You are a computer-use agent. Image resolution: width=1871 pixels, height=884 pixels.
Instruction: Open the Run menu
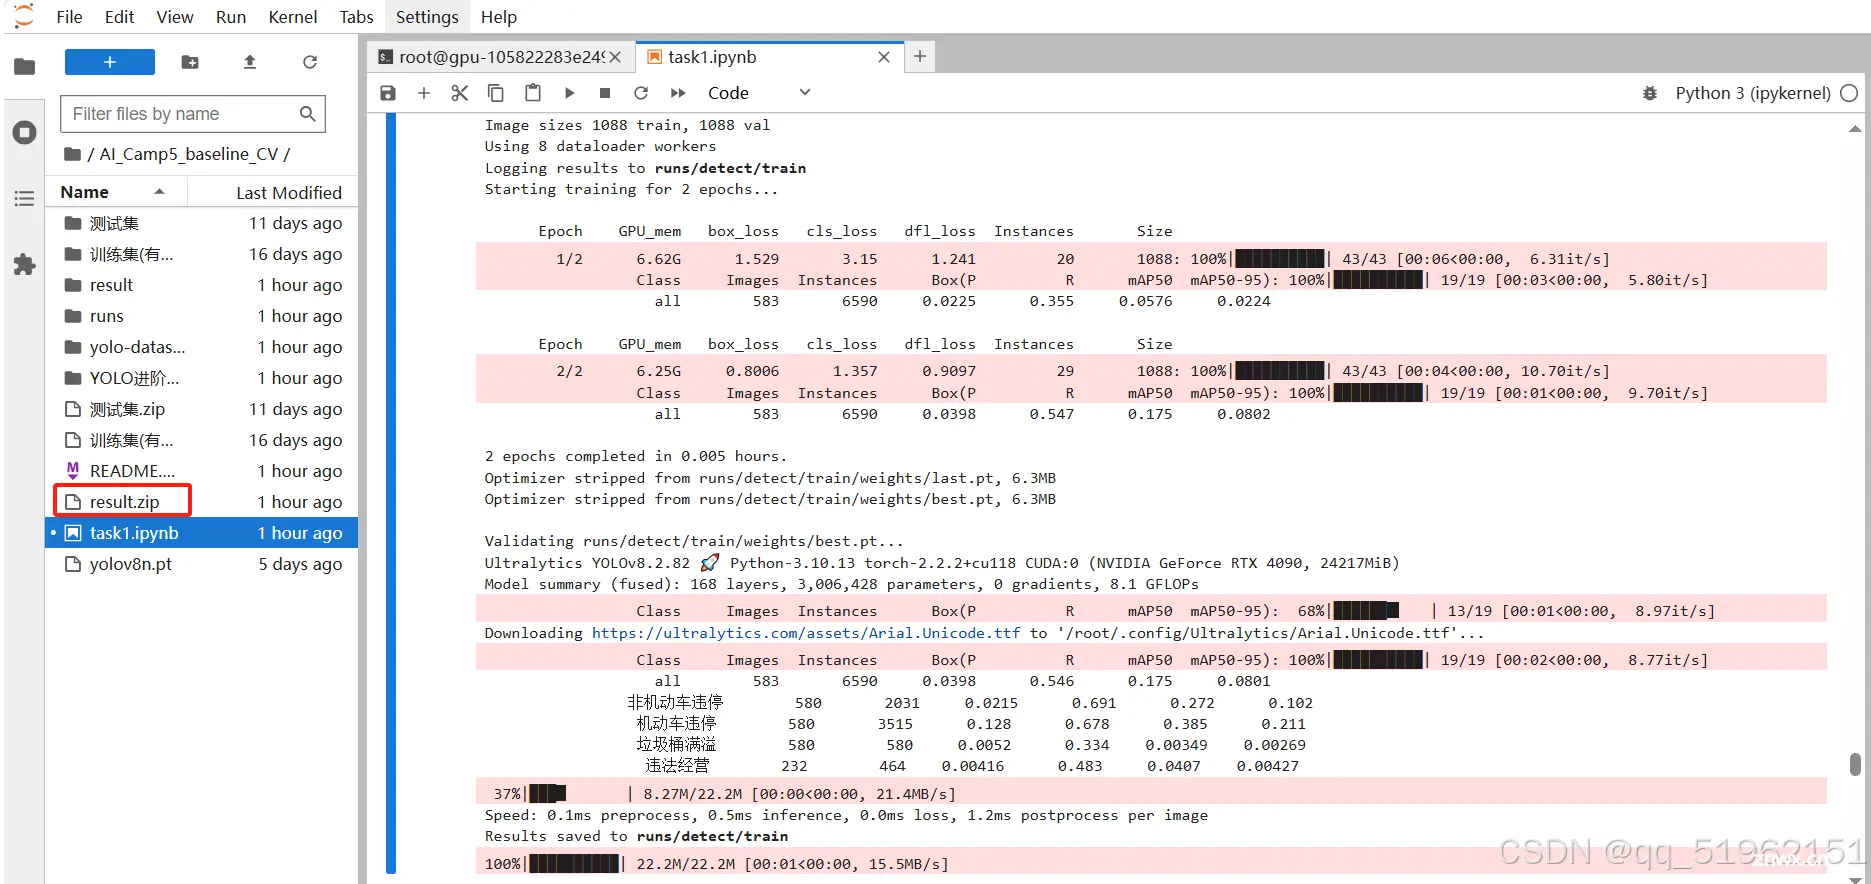(231, 17)
